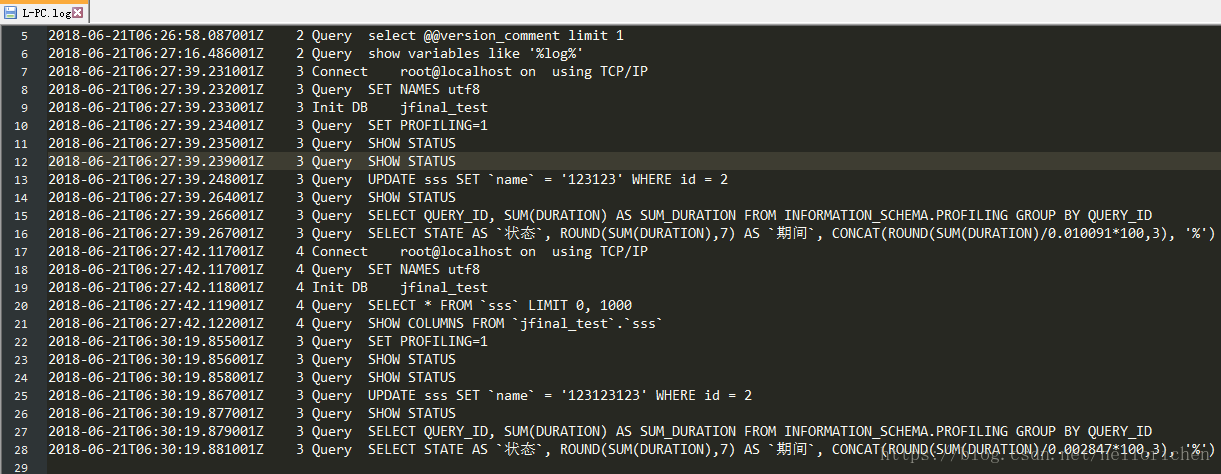Screen dimensions: 1221x474
Task: Click 'select @@version_comment limit 1' query text
Action: 496,35
